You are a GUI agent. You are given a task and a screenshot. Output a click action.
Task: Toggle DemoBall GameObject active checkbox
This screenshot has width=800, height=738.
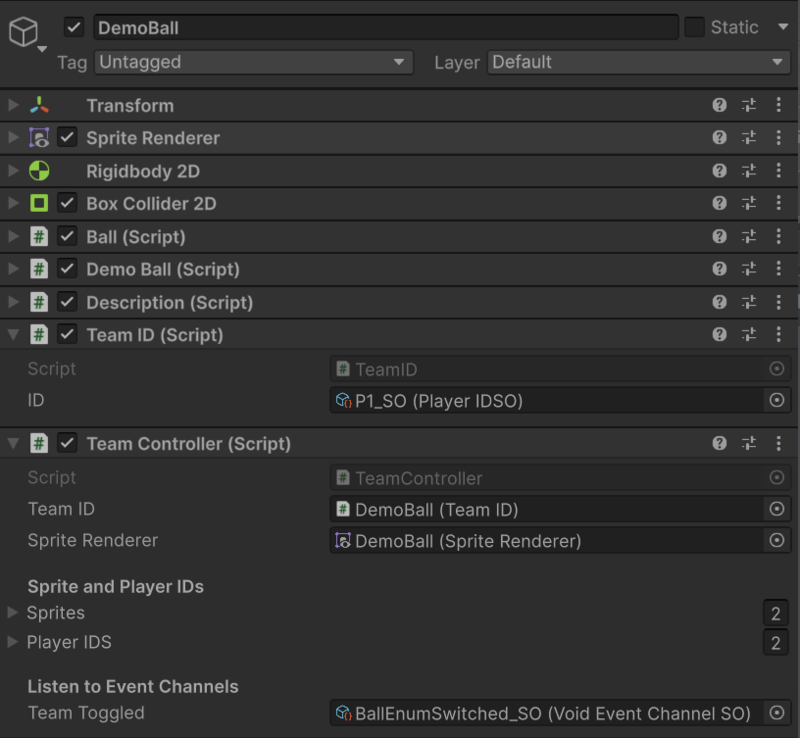74,27
